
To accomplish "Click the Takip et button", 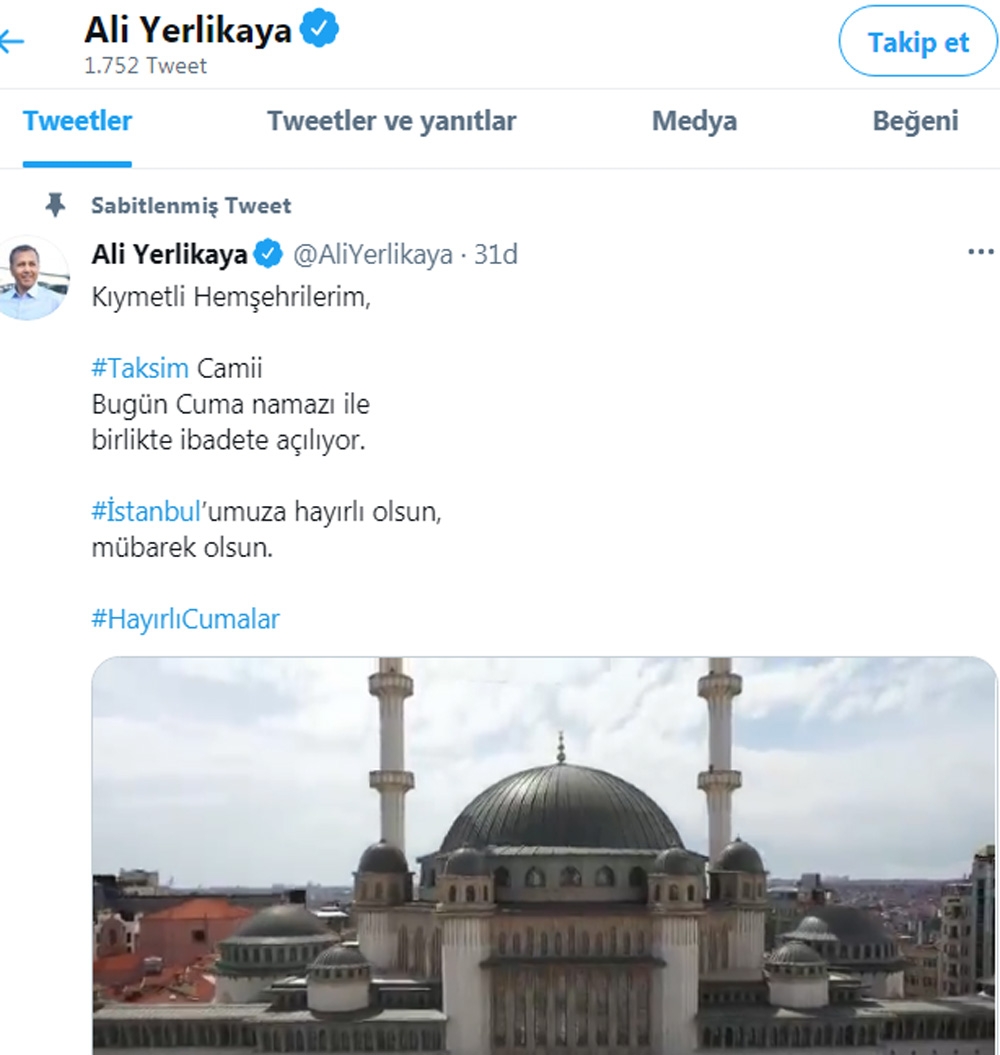I will coord(916,42).
